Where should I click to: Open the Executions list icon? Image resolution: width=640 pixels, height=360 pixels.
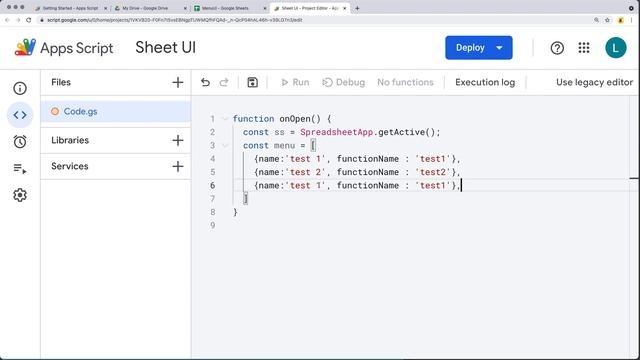20,168
